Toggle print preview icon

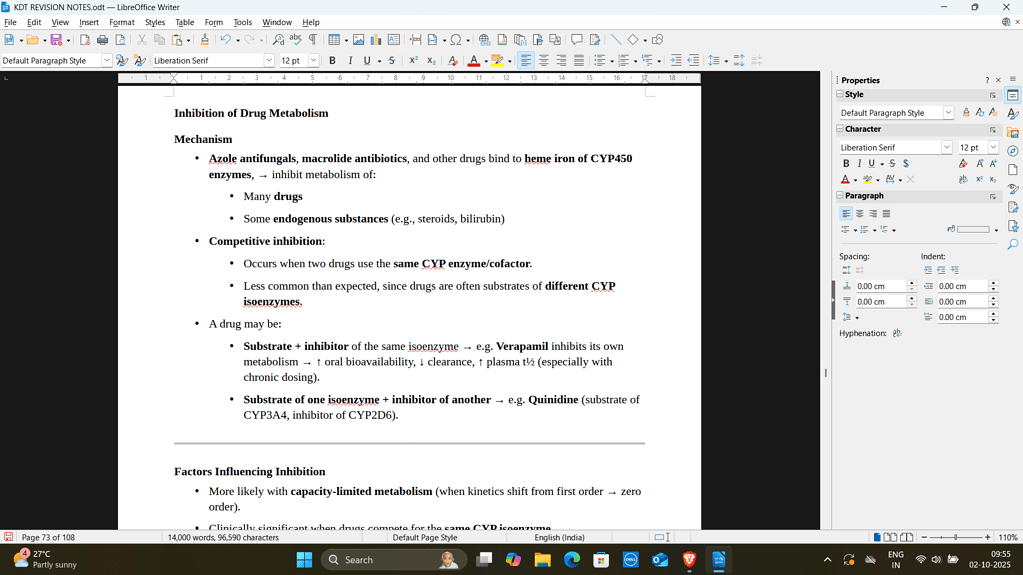tap(121, 40)
